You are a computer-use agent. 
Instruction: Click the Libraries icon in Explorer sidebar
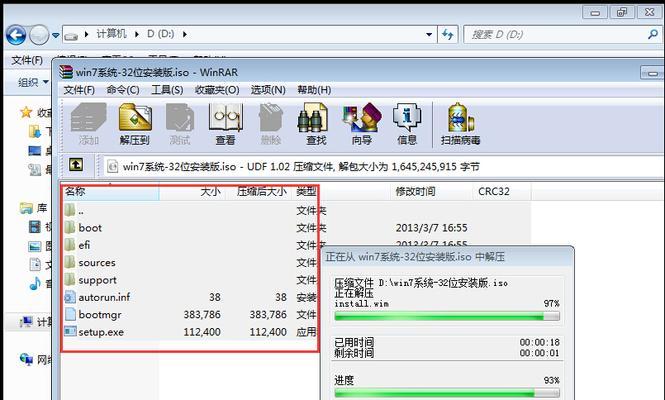coord(26,208)
